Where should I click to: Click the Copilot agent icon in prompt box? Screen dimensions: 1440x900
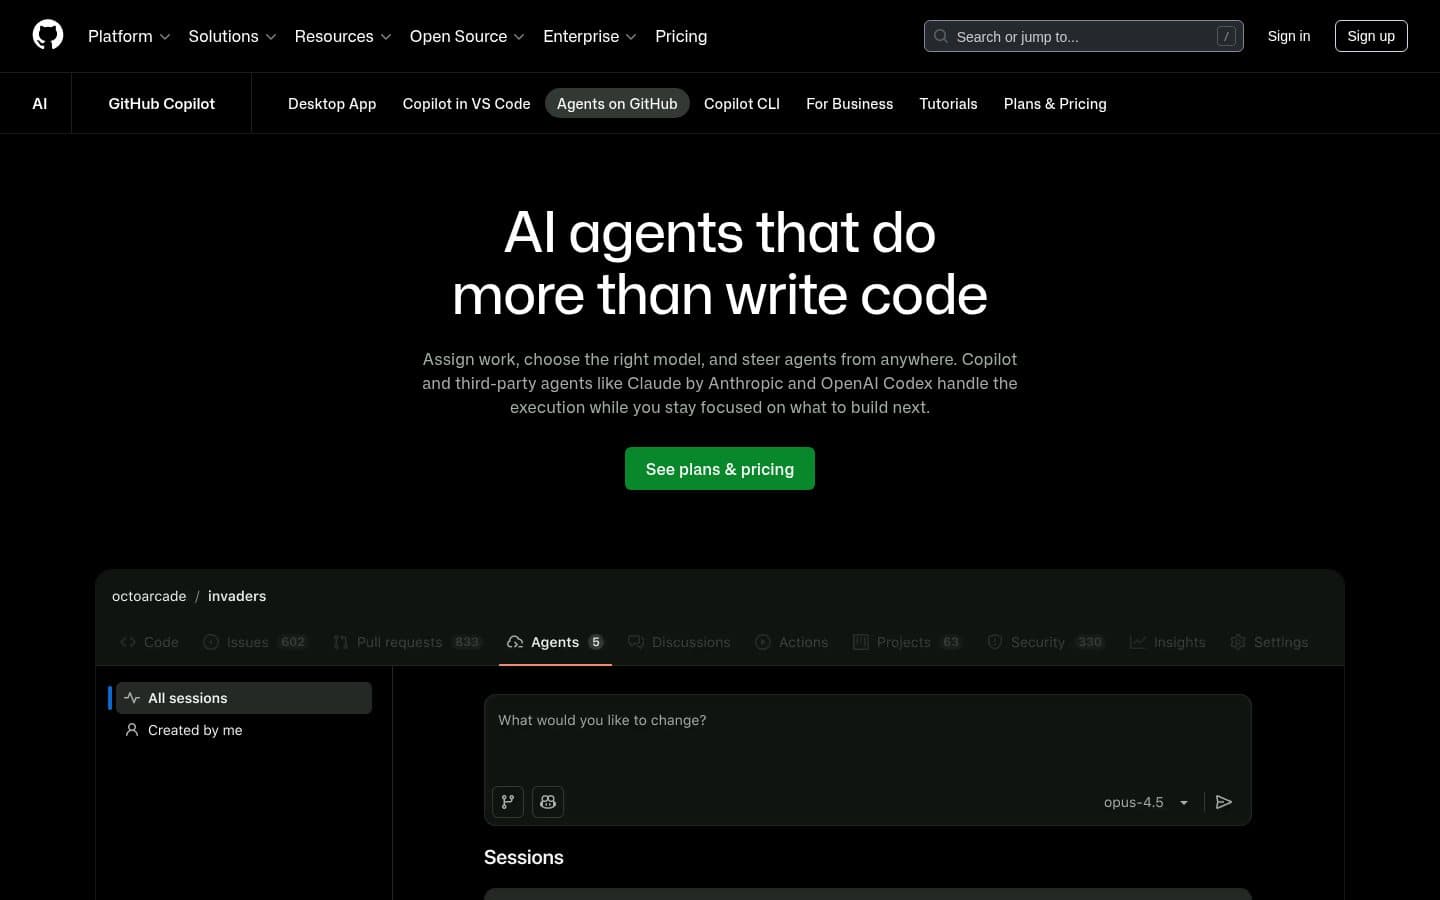[x=548, y=802]
